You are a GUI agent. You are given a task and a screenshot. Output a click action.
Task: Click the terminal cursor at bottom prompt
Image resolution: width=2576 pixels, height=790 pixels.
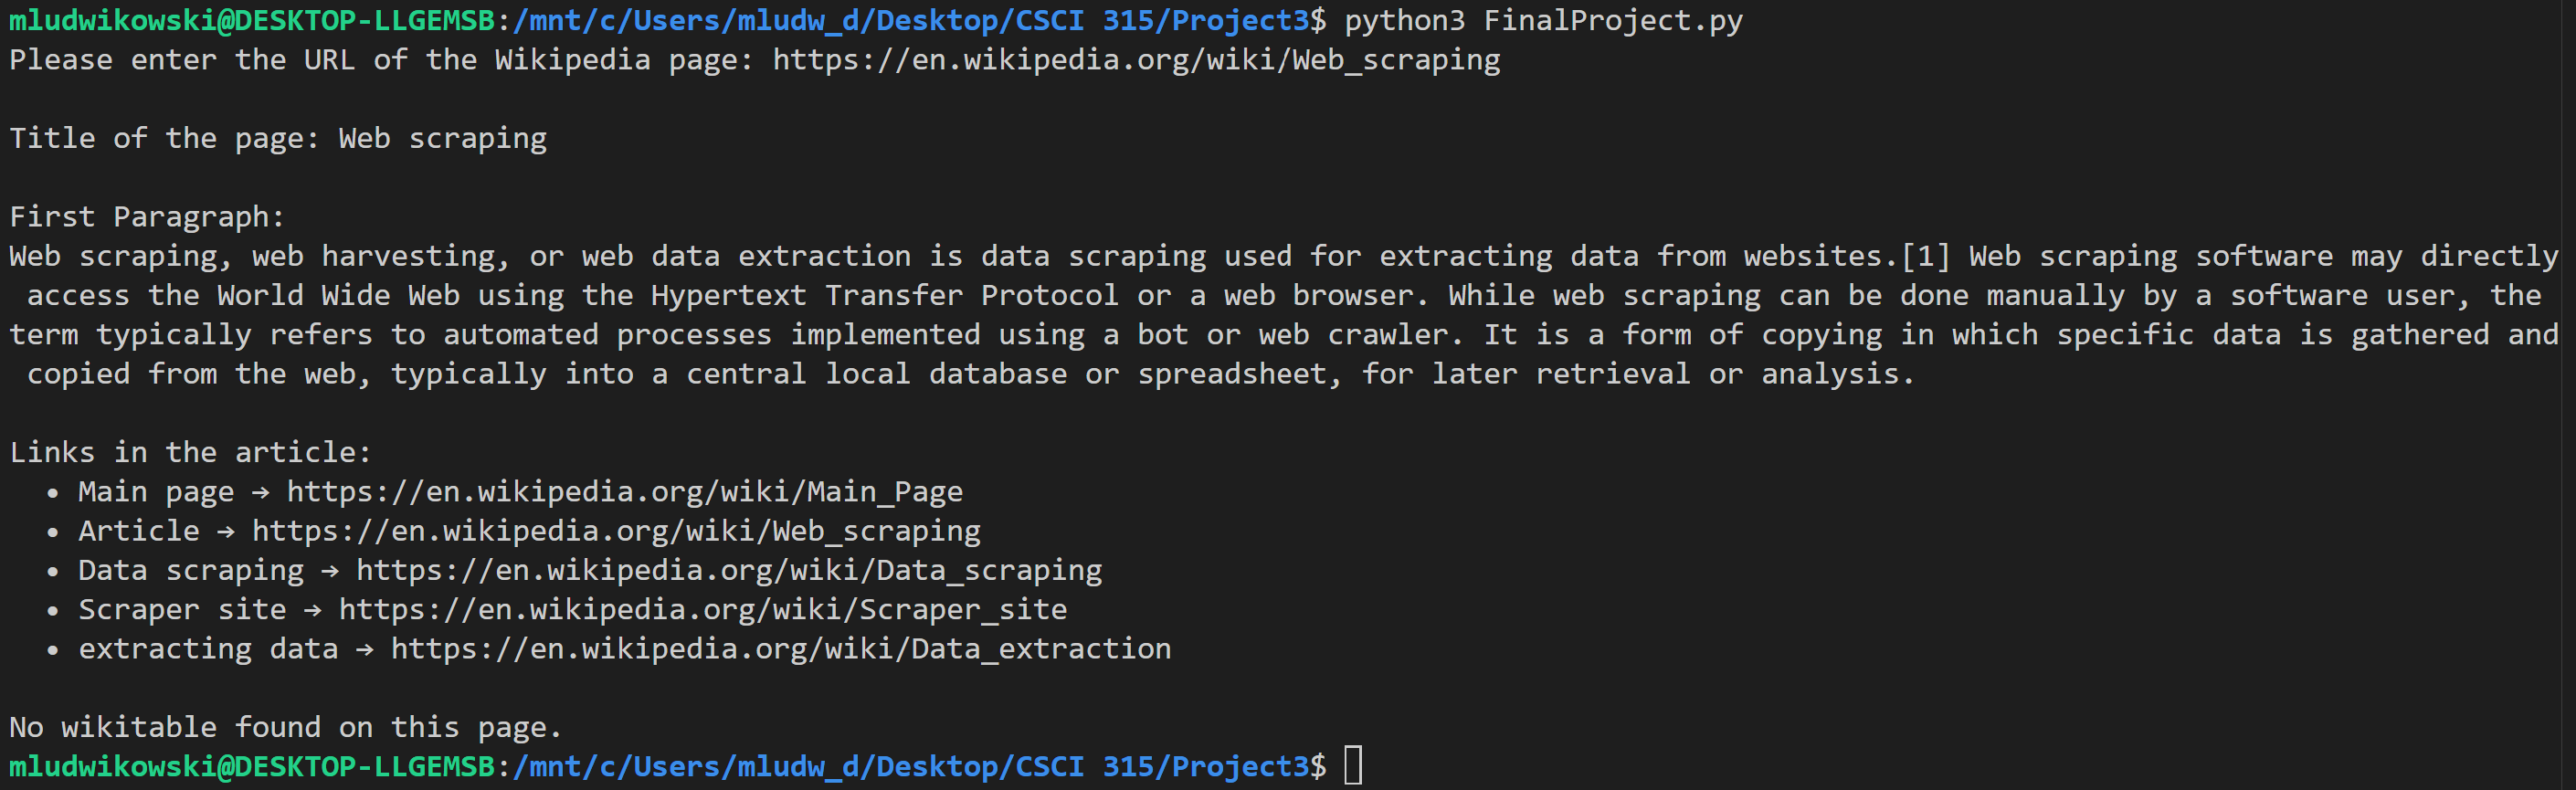(1353, 766)
